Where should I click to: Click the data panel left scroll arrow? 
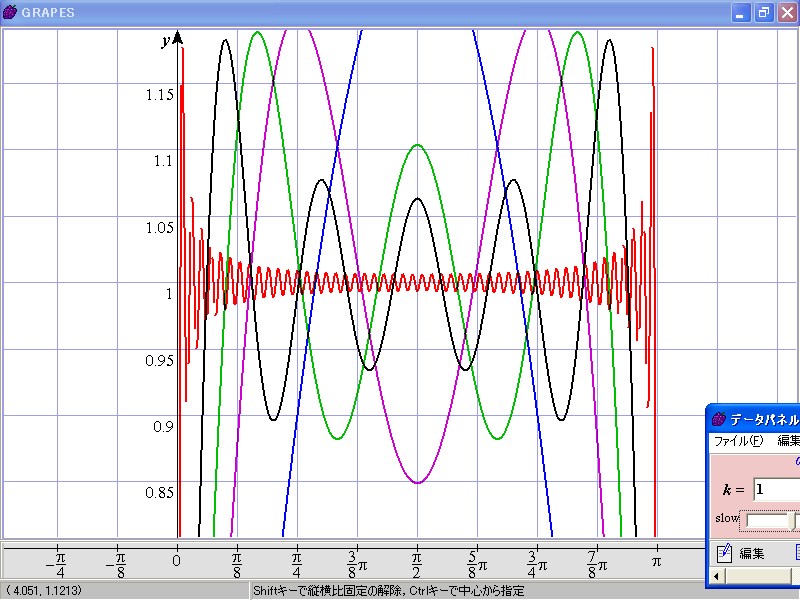716,576
